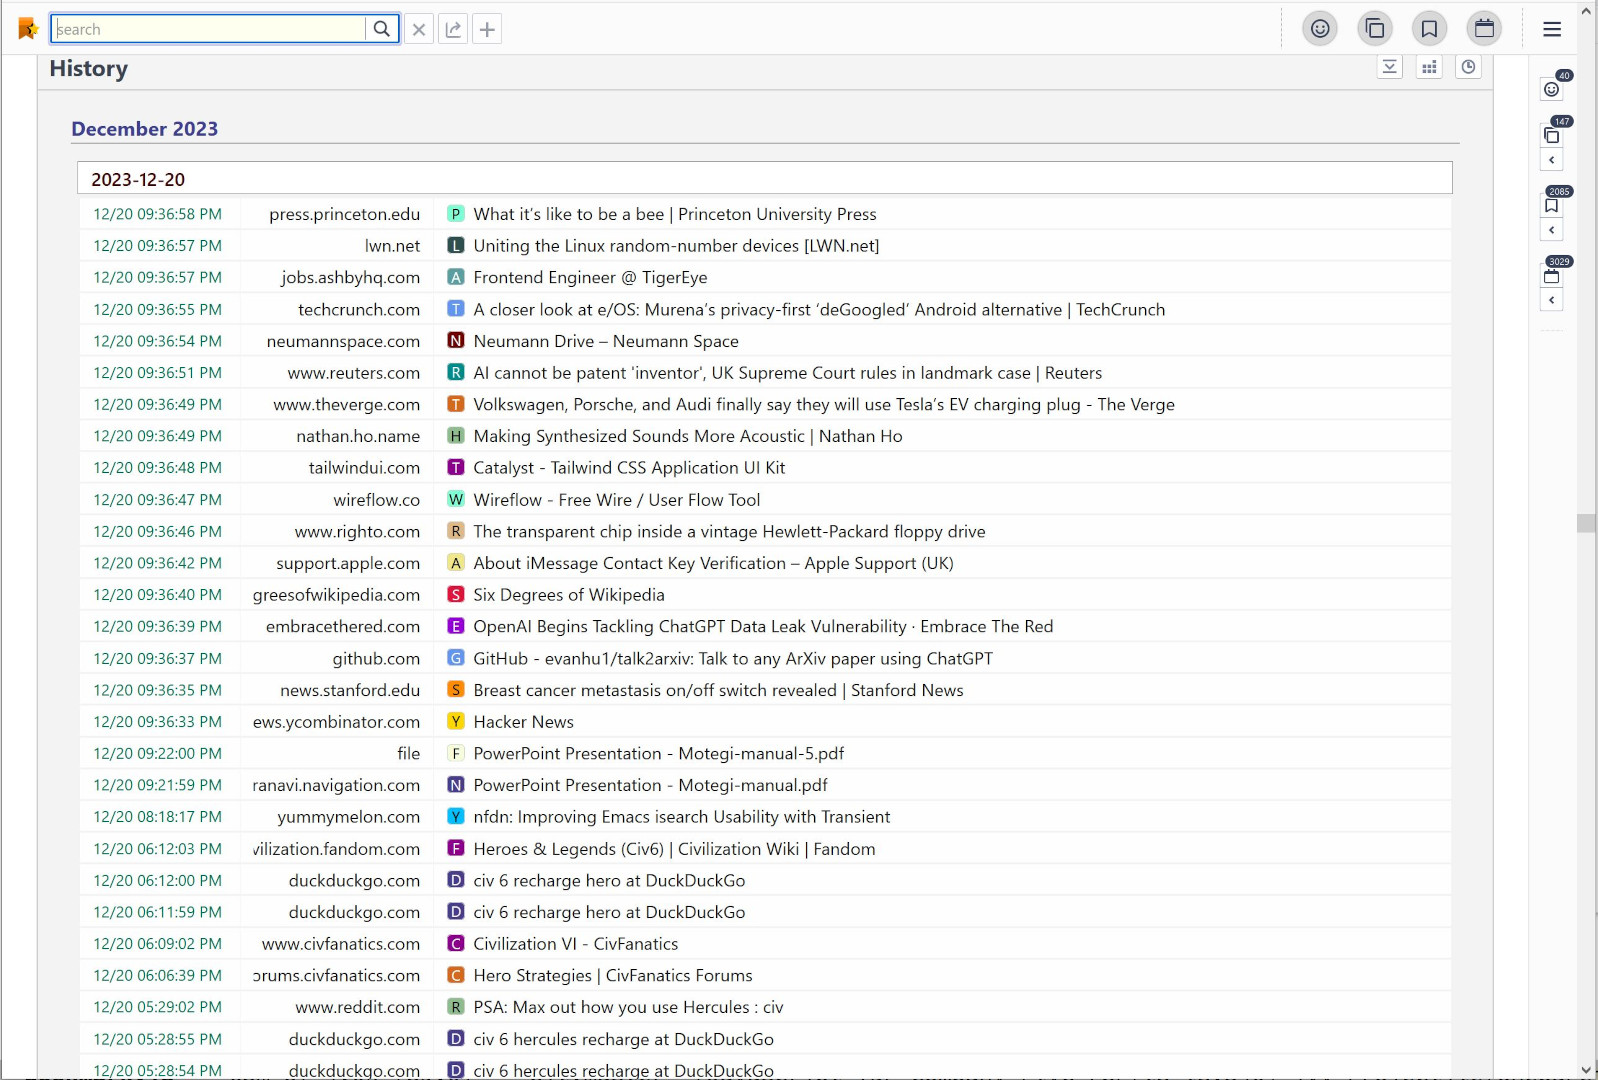Screen dimensions: 1598x1080
Task: Click the app logo icon beside the search box
Action: coord(28,29)
